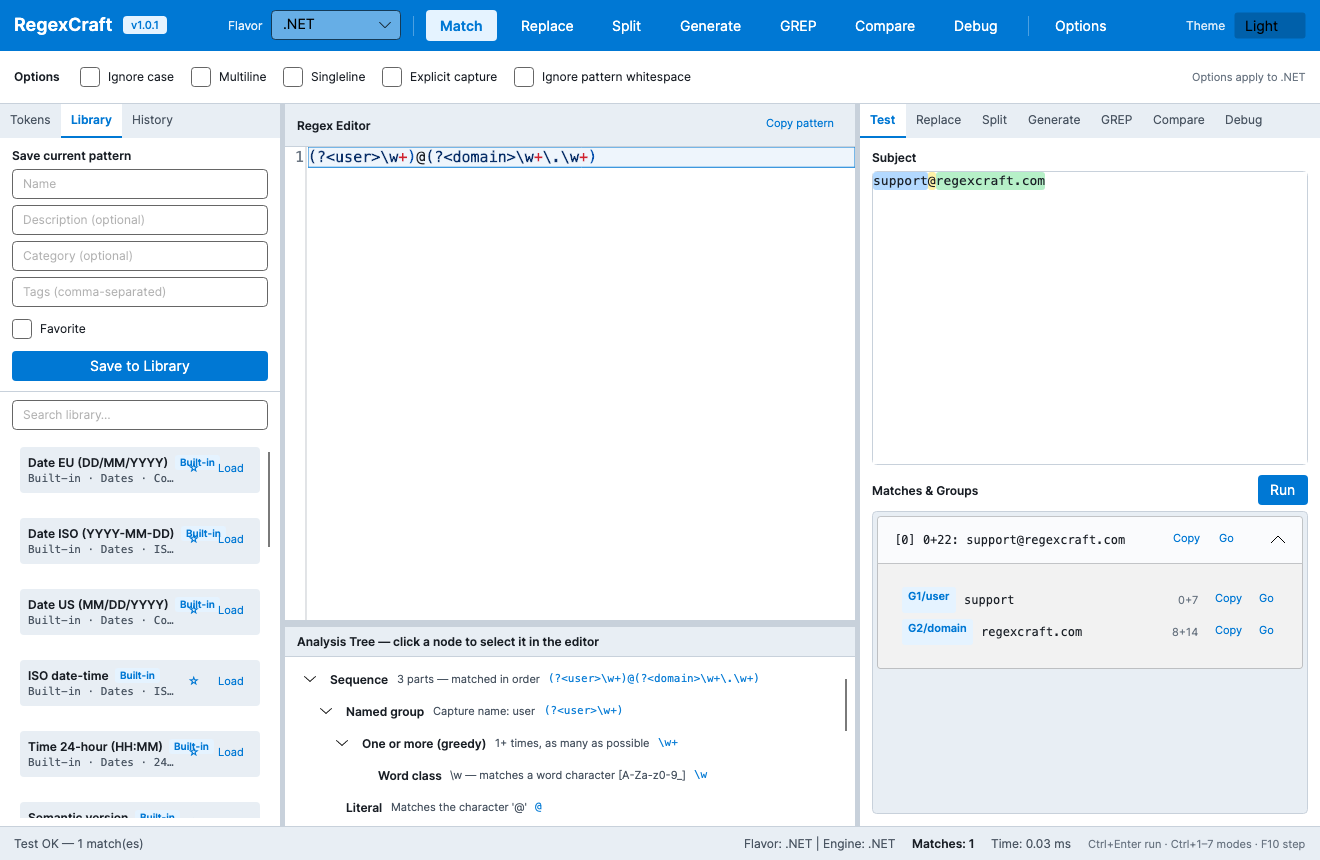Copy match [0] full text

point(1186,538)
